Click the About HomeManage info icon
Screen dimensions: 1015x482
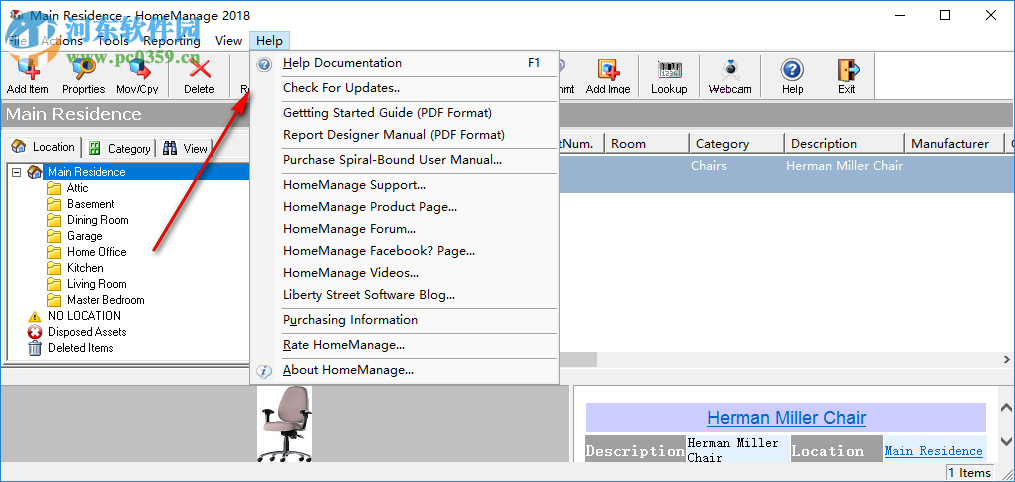(264, 371)
